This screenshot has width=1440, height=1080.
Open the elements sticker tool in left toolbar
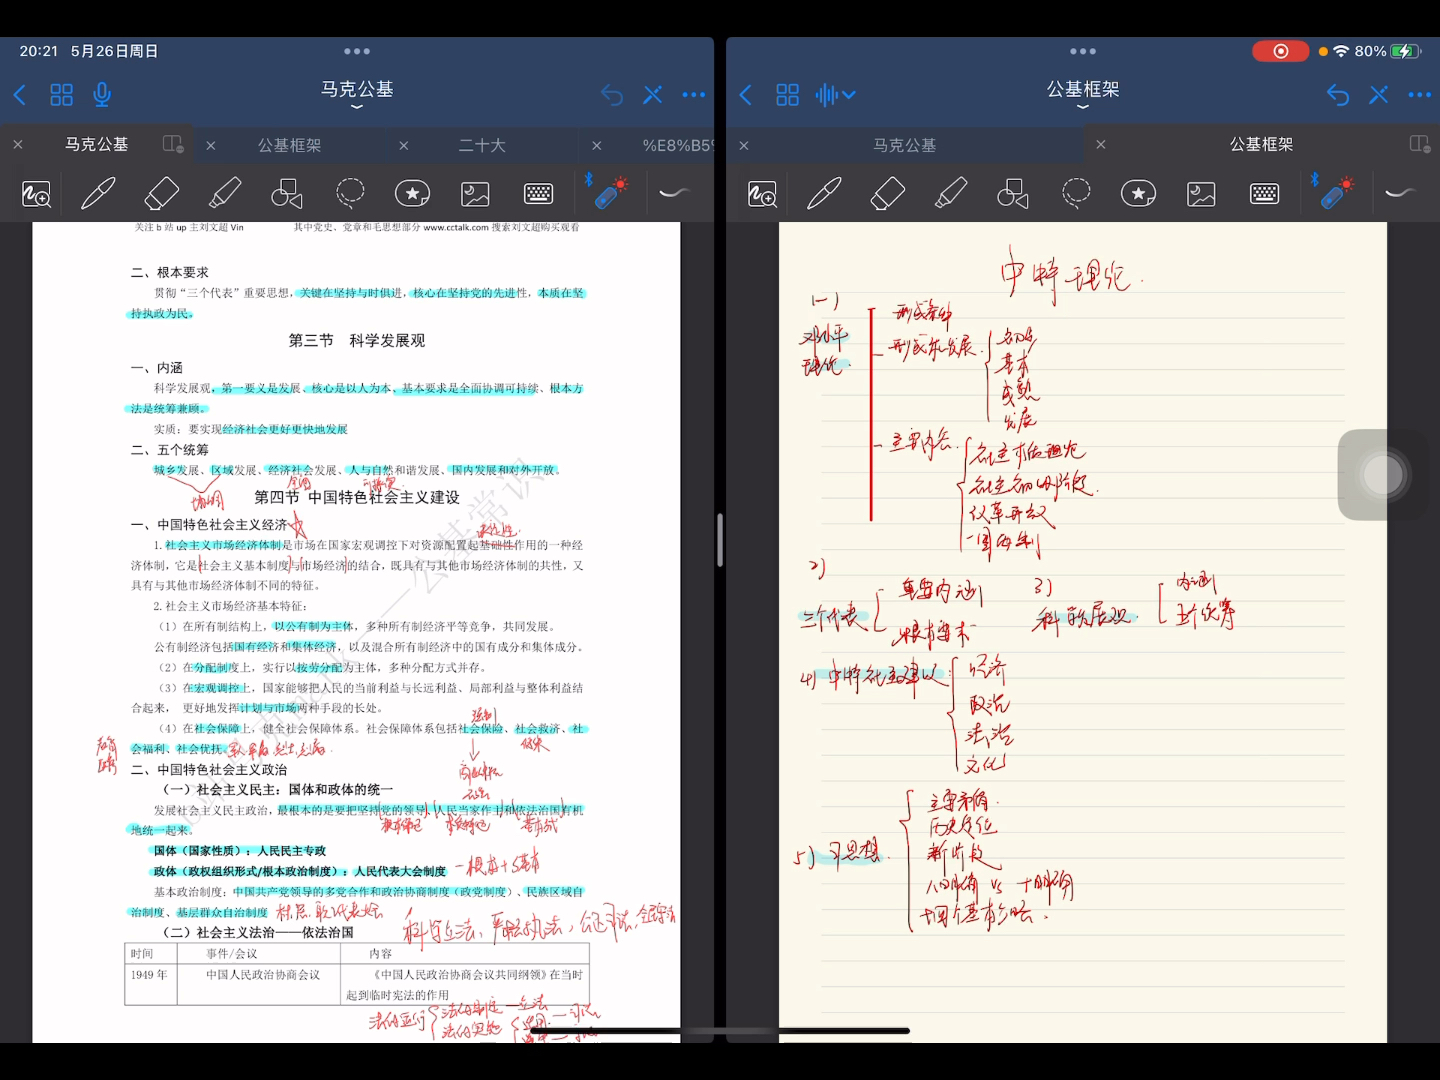coord(413,193)
